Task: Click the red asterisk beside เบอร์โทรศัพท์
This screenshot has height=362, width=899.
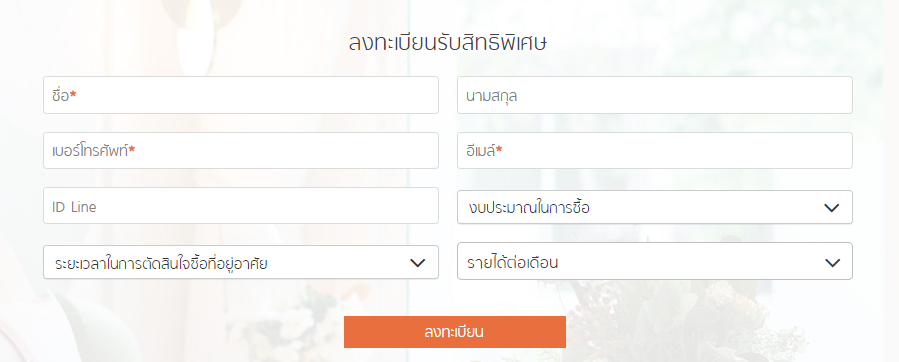Action: [132, 150]
